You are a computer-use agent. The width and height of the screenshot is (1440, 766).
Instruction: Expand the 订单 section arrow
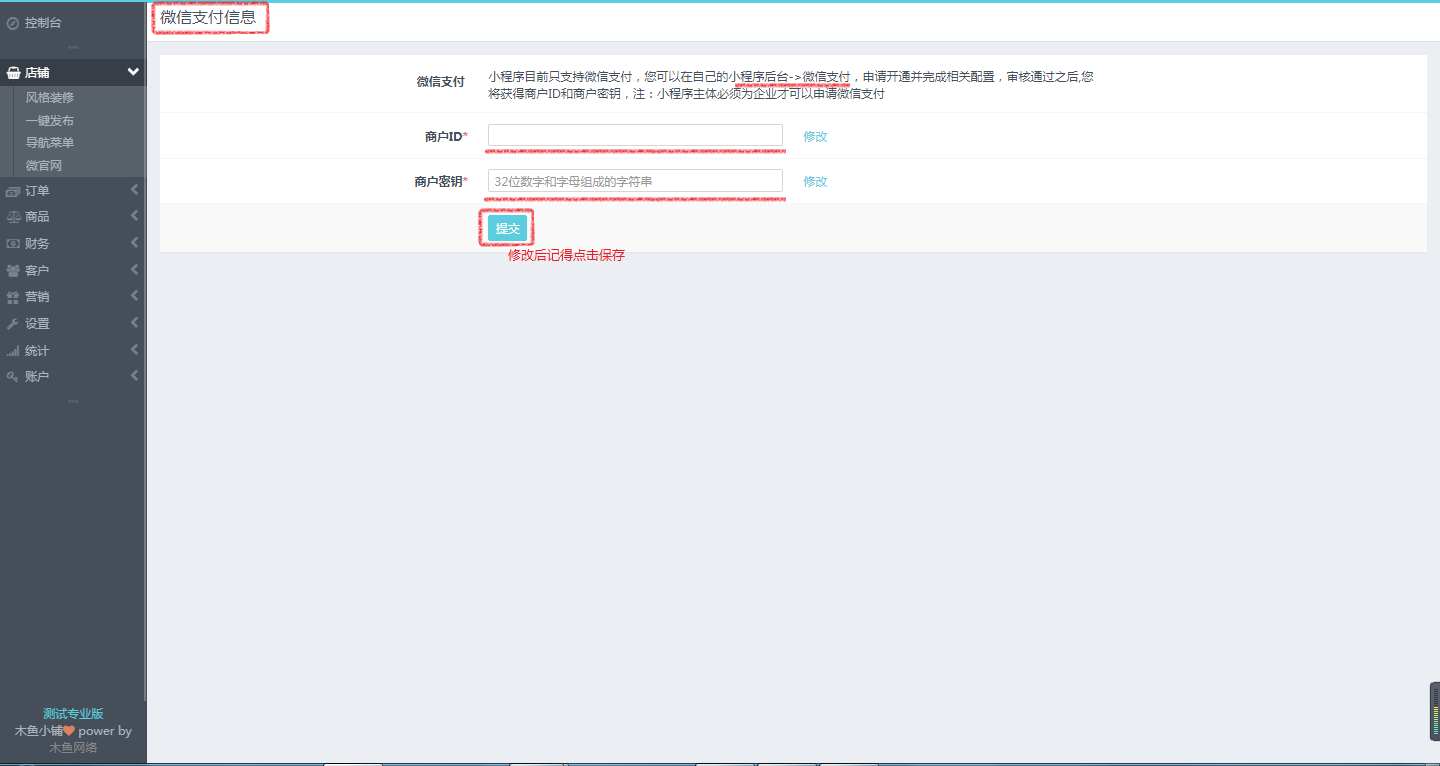click(x=134, y=190)
